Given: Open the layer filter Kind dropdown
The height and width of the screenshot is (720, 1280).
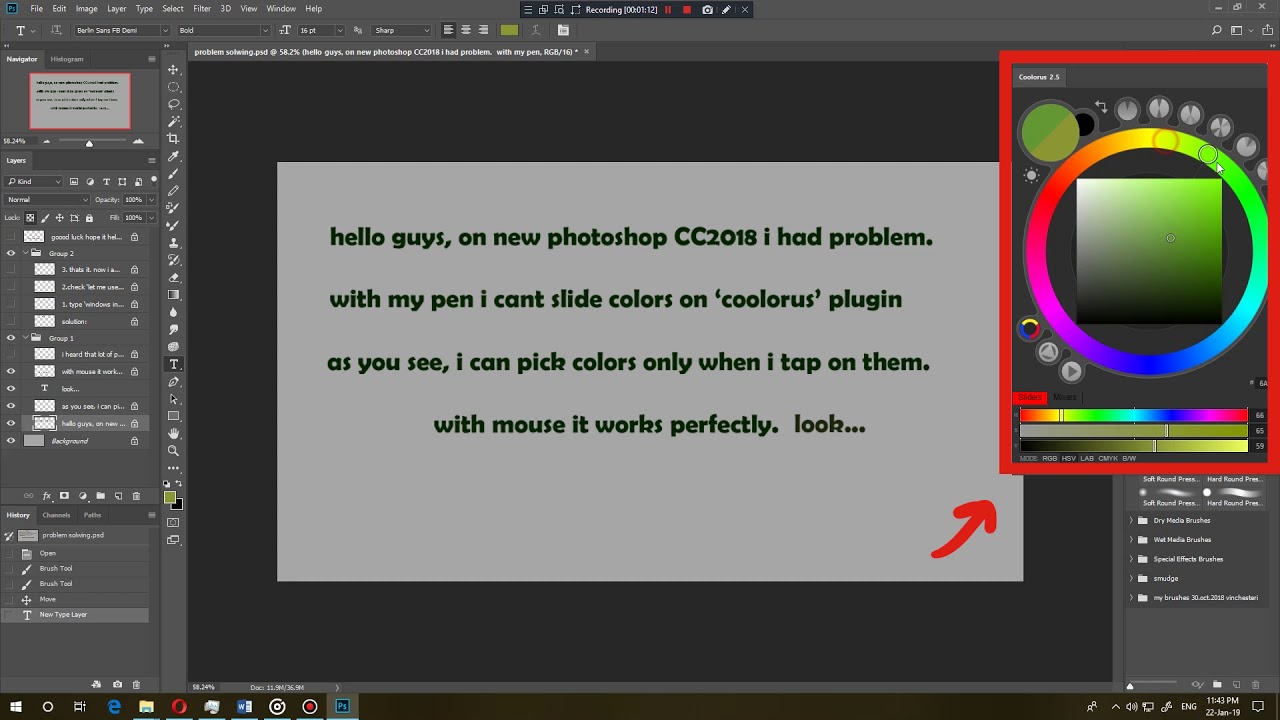Looking at the screenshot, I should pos(35,181).
